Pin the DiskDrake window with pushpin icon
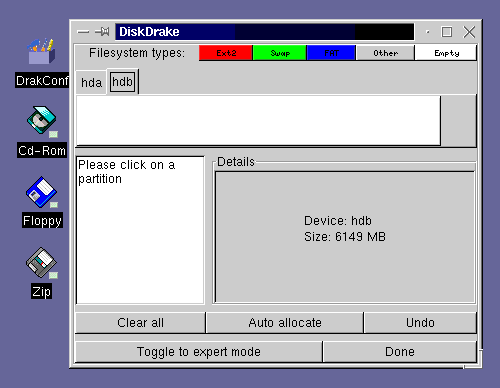 tap(102, 32)
